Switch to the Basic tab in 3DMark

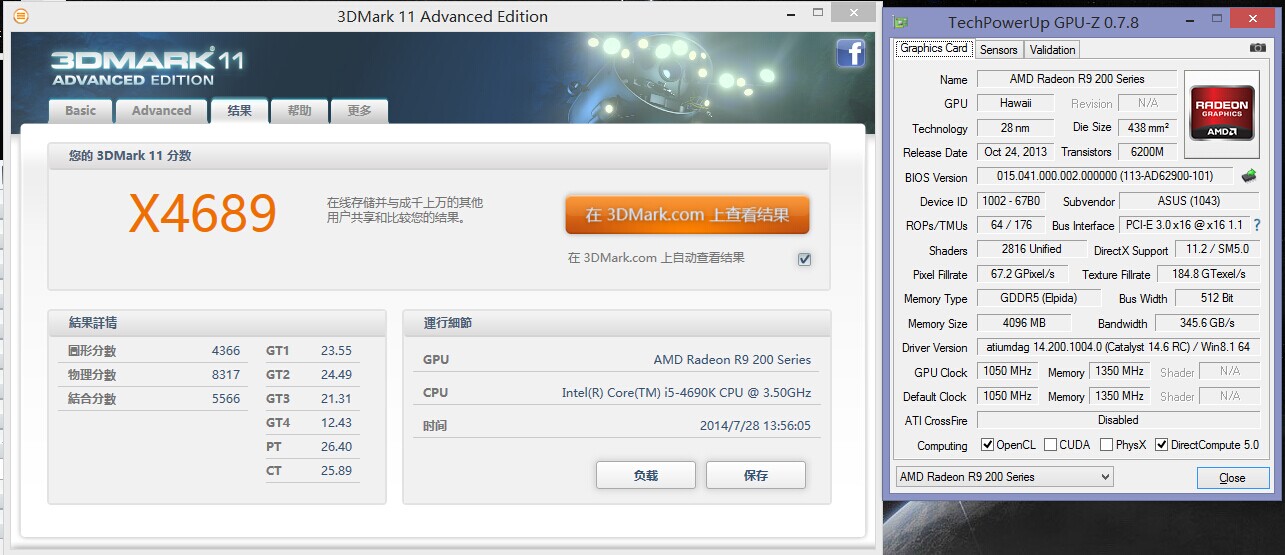point(81,110)
